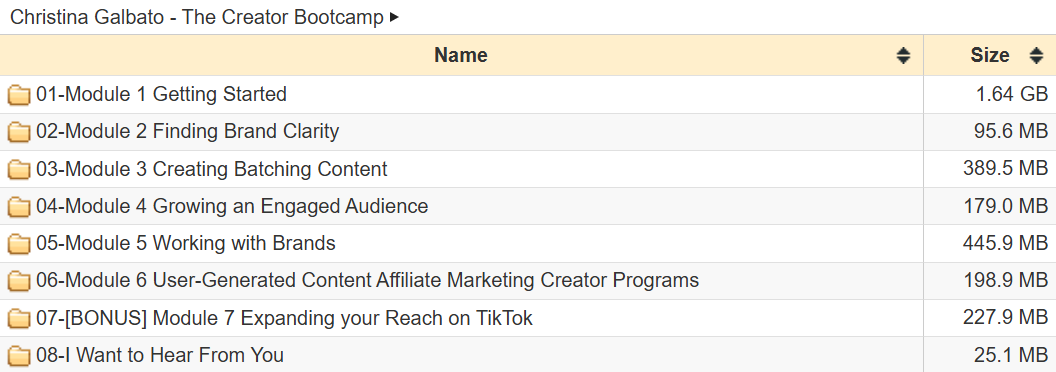Click the folder icon for BONUS Module 7 TikTok

click(x=19, y=318)
